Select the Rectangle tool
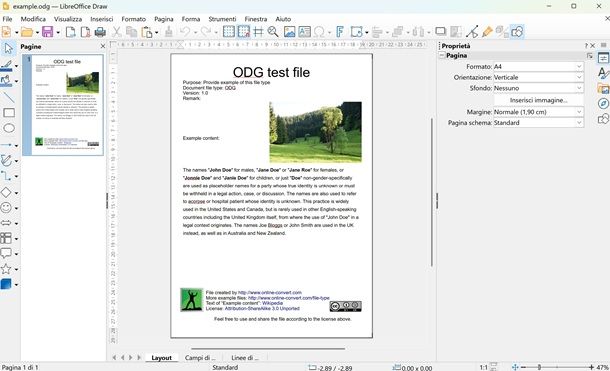The width and height of the screenshot is (610, 371). pos(9,113)
